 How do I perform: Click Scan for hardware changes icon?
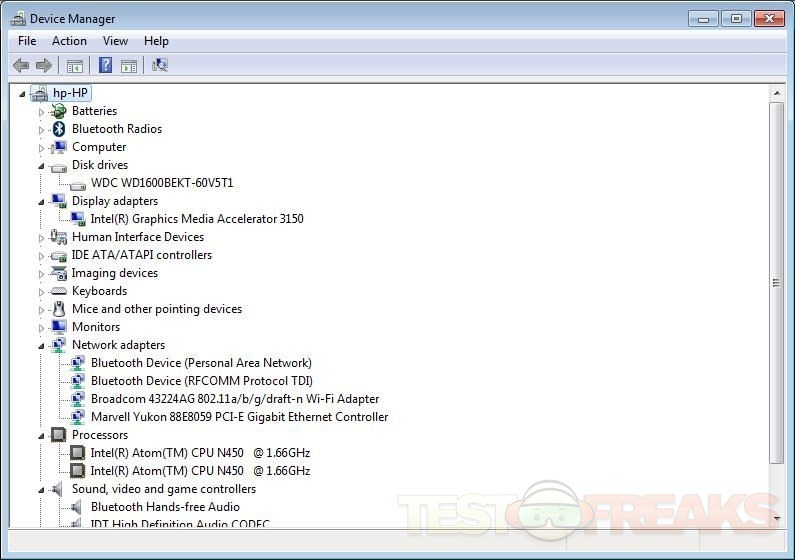pos(160,66)
